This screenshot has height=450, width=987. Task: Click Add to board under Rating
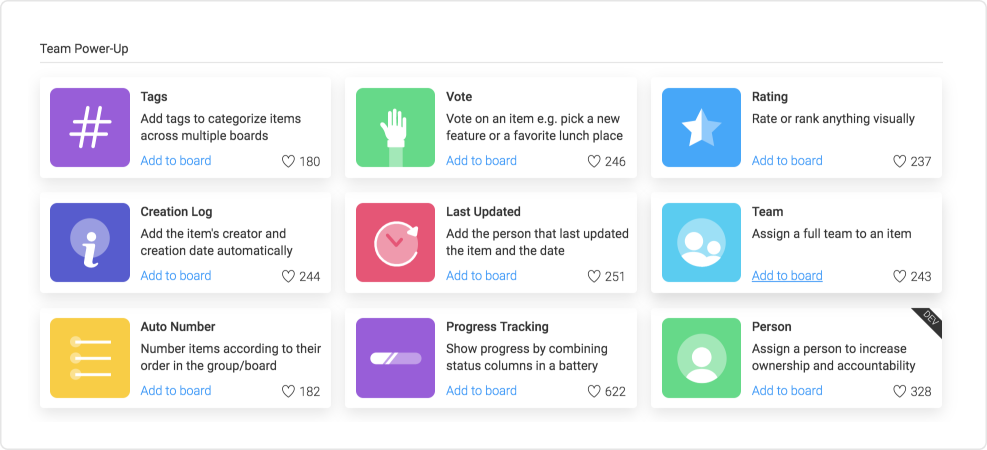pos(787,160)
